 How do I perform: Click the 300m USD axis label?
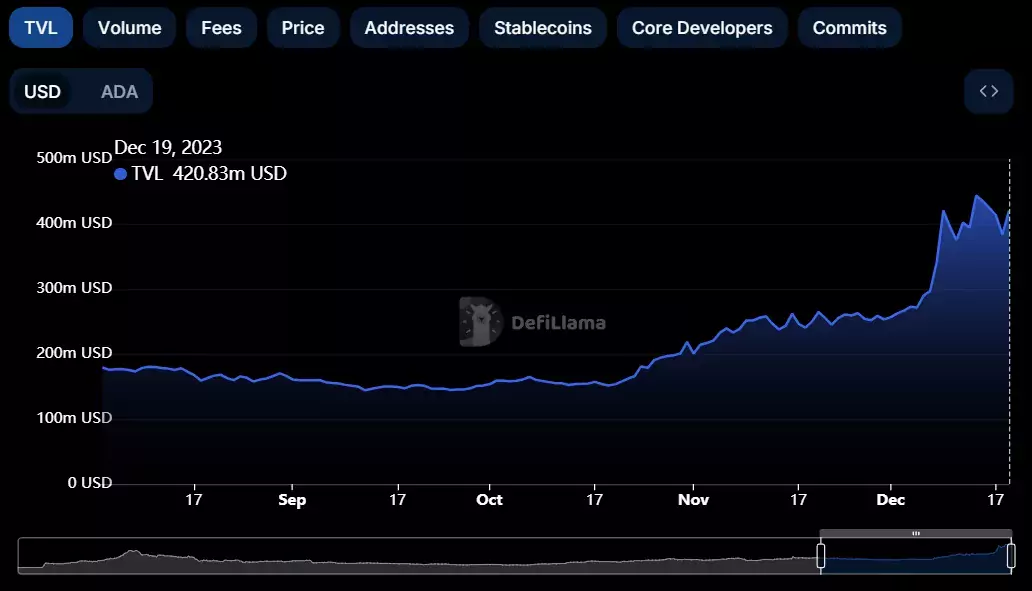click(74, 288)
